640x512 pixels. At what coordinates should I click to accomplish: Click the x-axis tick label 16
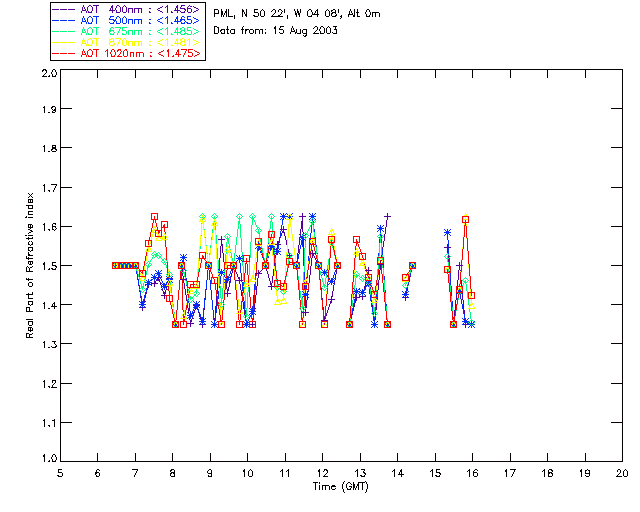click(x=473, y=473)
